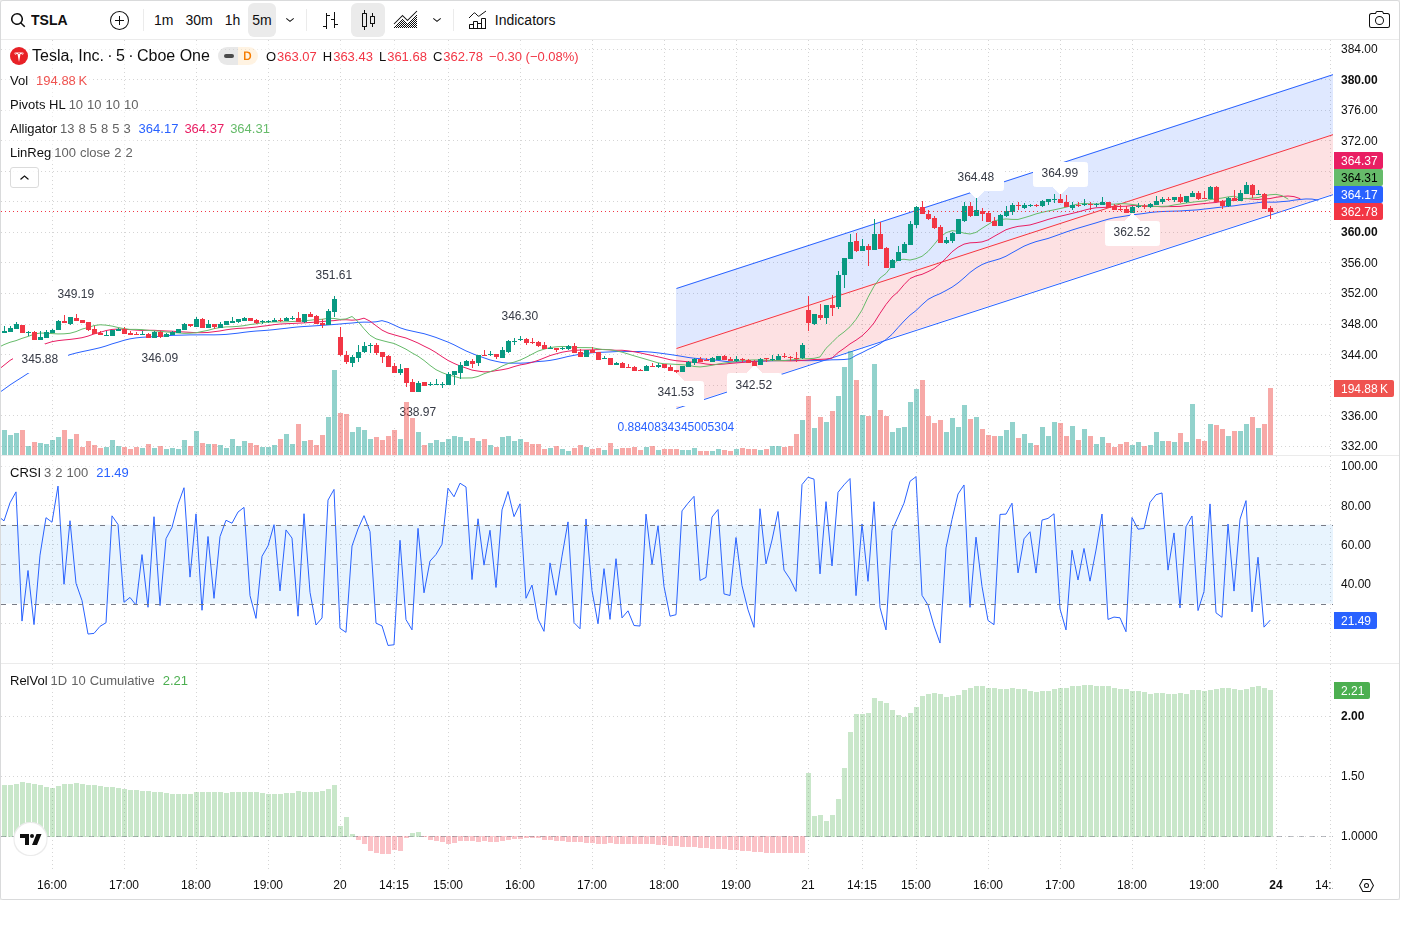The width and height of the screenshot is (1420, 950).
Task: Click the 362.52 pivot low label
Action: point(1132,232)
